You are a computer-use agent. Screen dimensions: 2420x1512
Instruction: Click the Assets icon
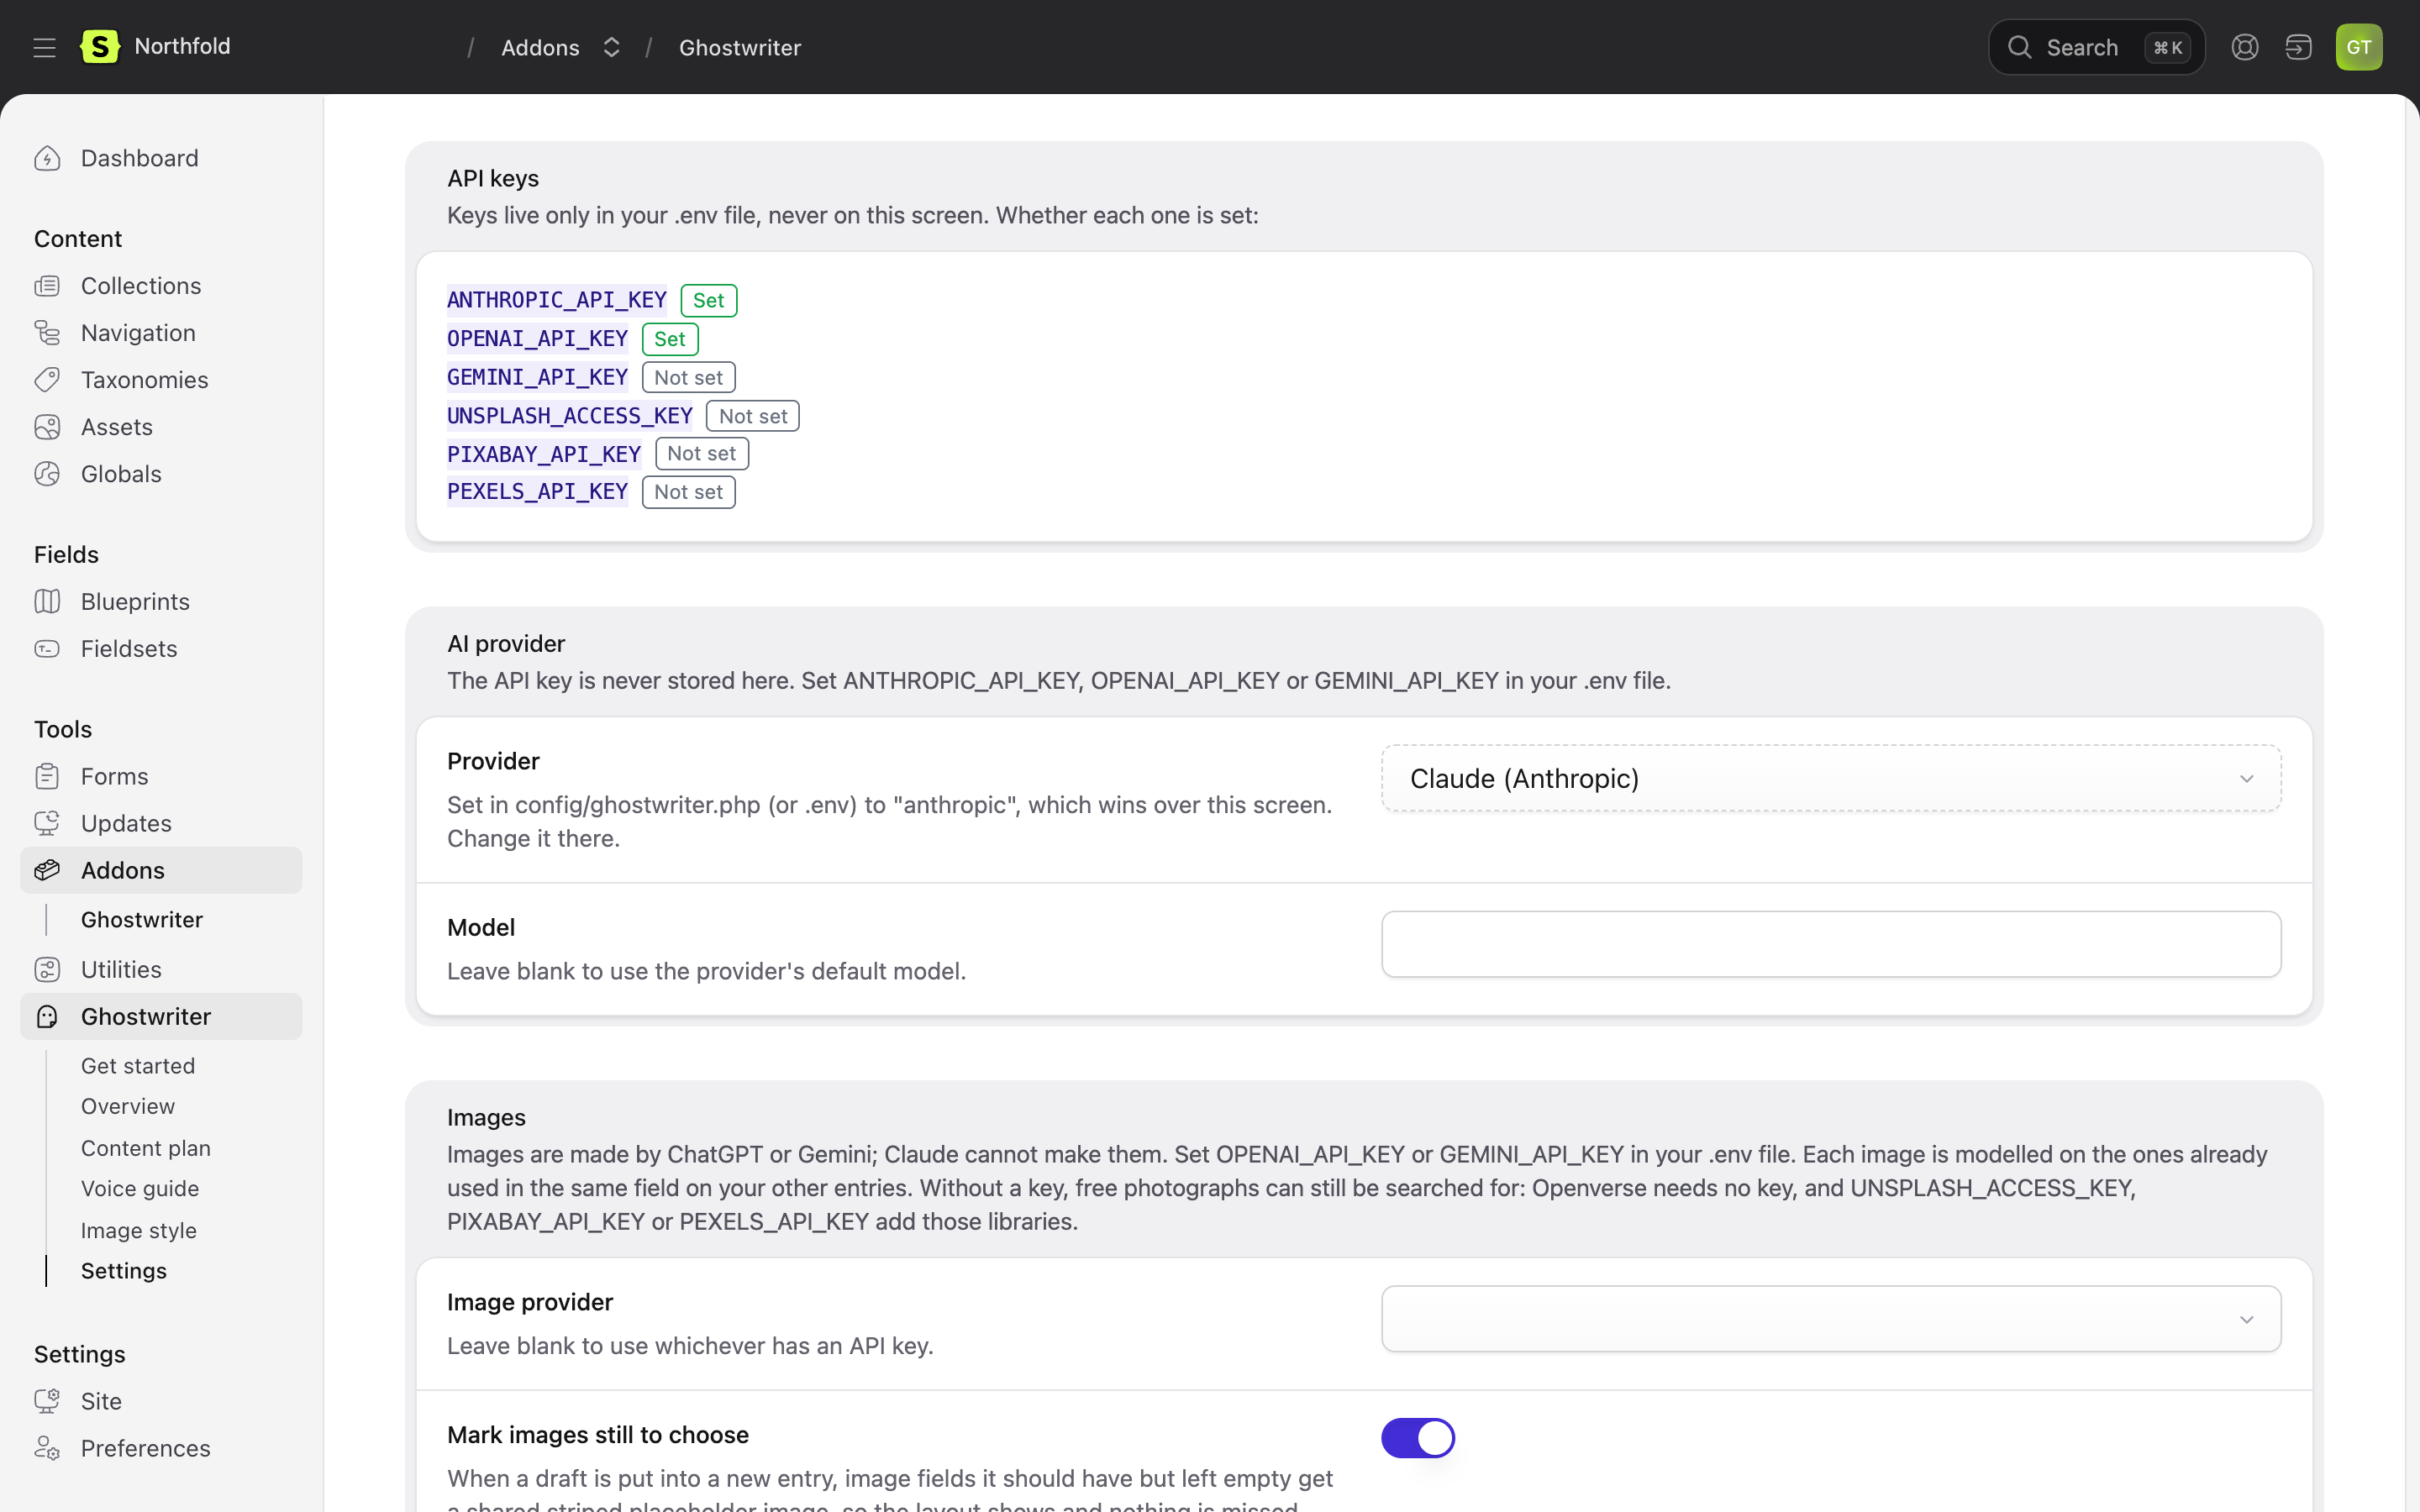click(x=47, y=427)
